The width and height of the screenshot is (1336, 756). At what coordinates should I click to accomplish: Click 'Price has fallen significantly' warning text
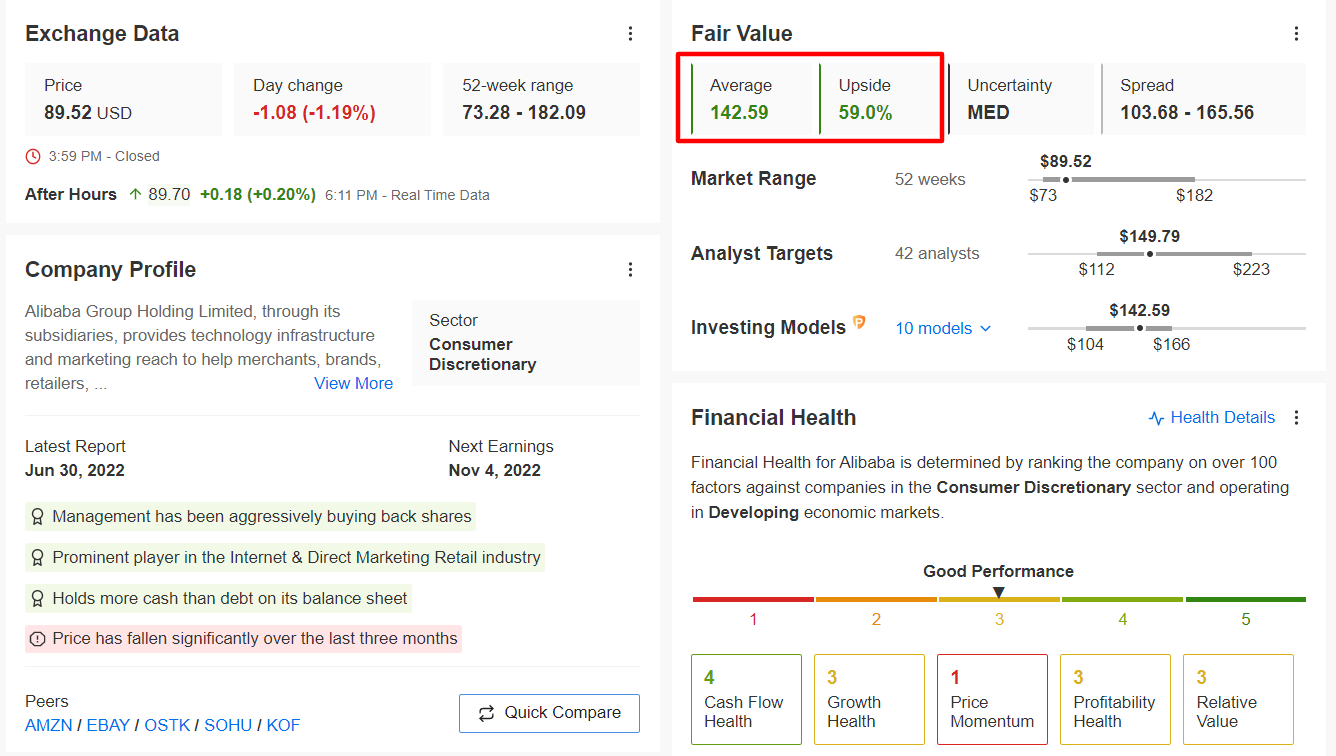click(255, 639)
